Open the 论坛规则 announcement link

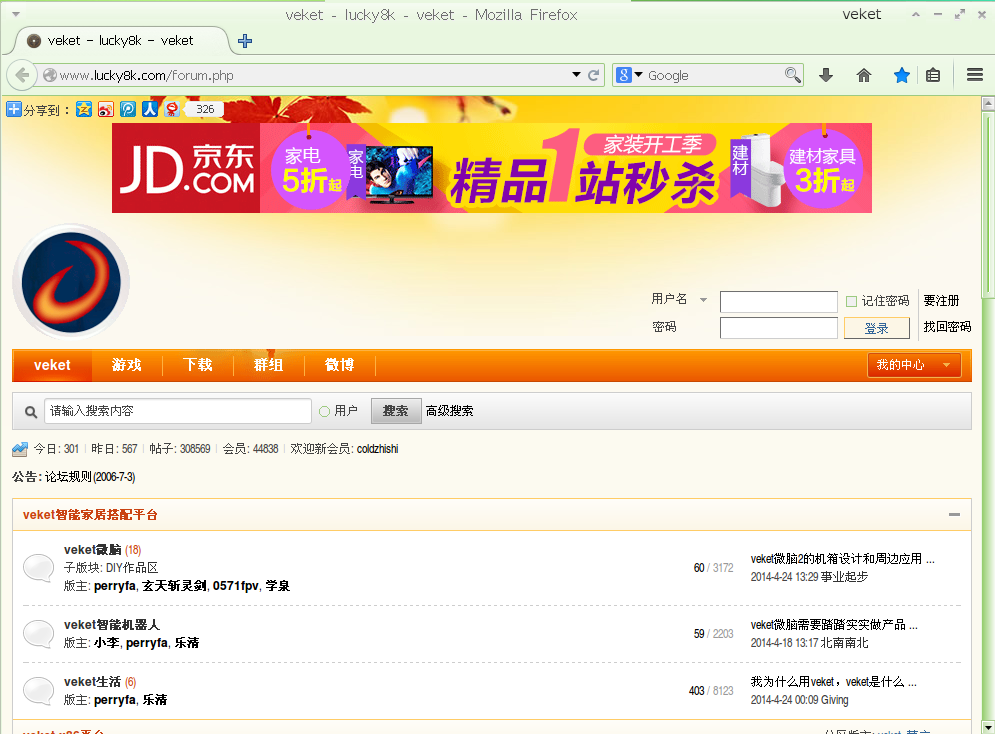89,477
